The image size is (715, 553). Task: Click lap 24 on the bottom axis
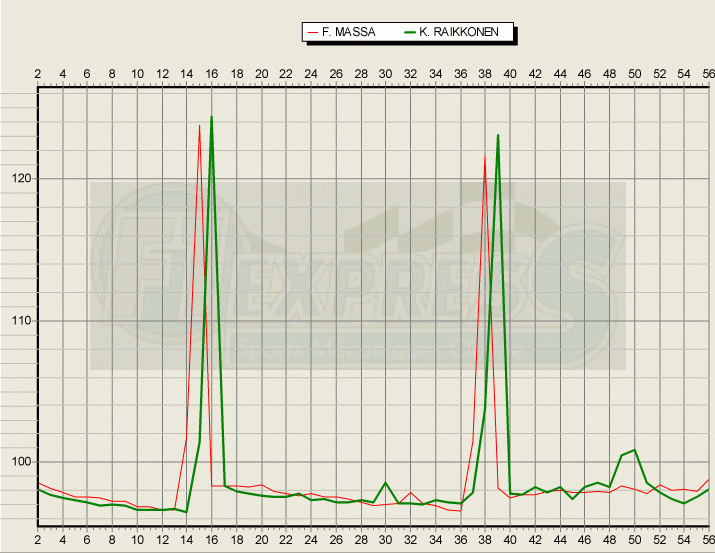click(x=311, y=540)
